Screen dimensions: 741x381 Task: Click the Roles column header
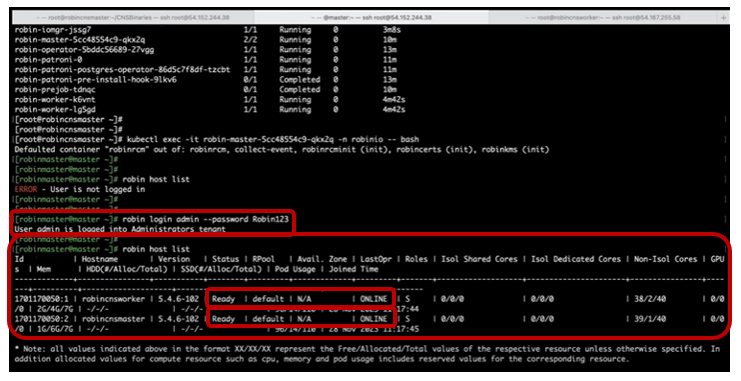point(416,259)
